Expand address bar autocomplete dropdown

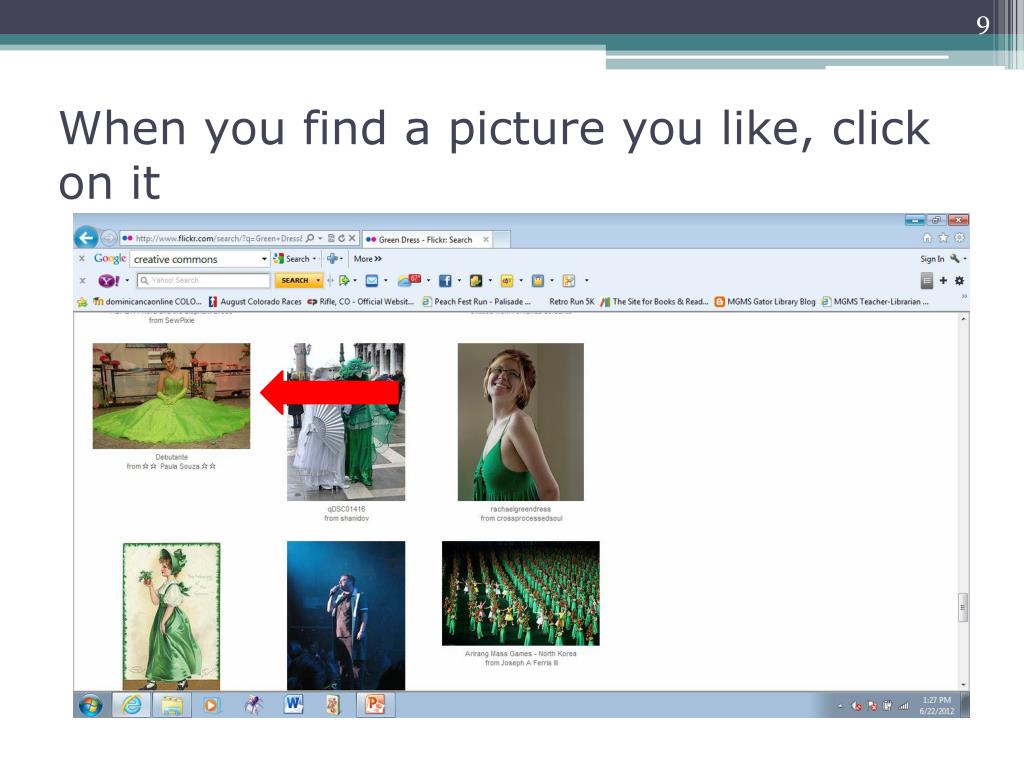(320, 238)
